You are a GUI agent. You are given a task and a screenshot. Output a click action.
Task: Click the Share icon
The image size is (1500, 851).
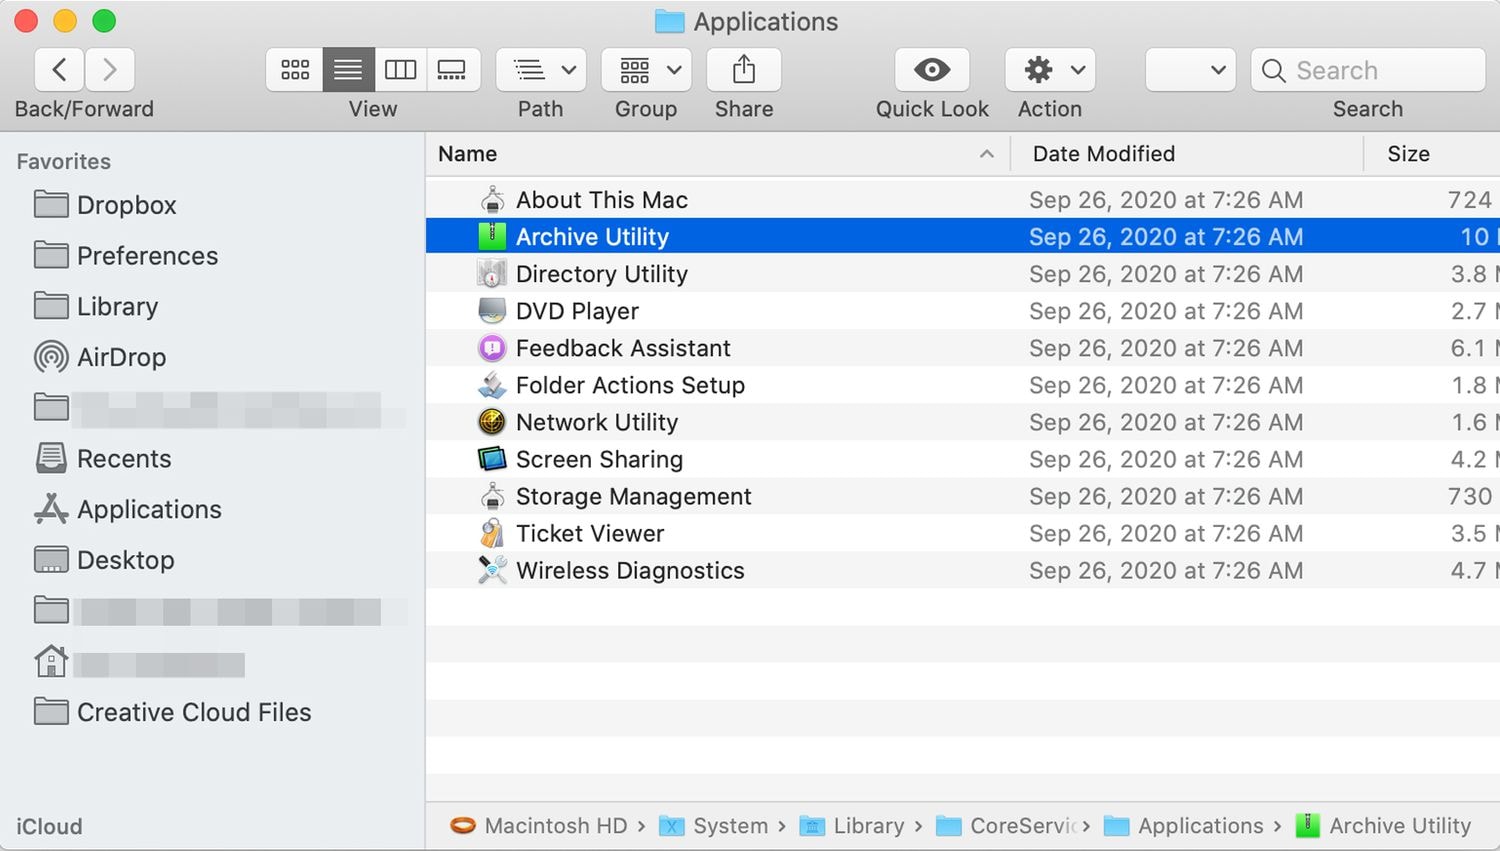(742, 70)
